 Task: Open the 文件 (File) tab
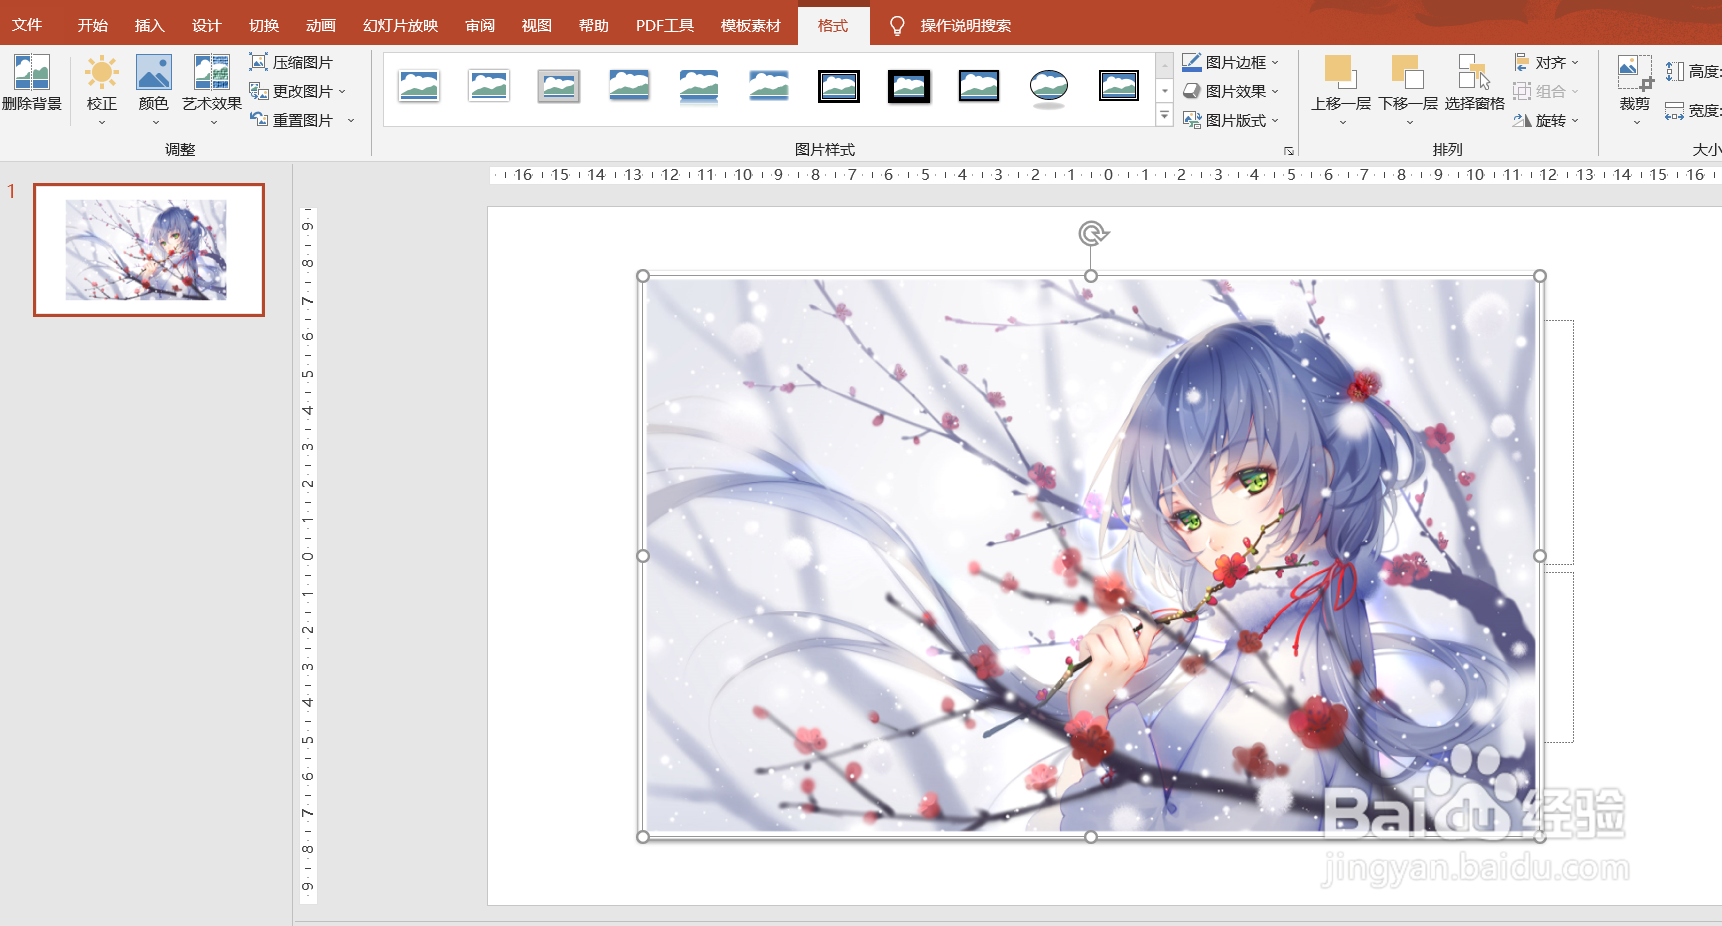27,25
